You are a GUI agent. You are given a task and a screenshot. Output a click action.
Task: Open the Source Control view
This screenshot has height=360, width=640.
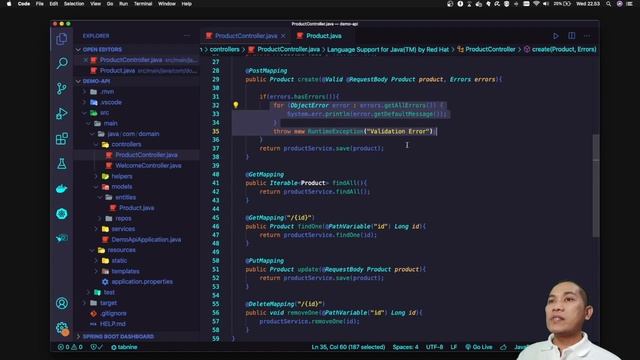62,88
